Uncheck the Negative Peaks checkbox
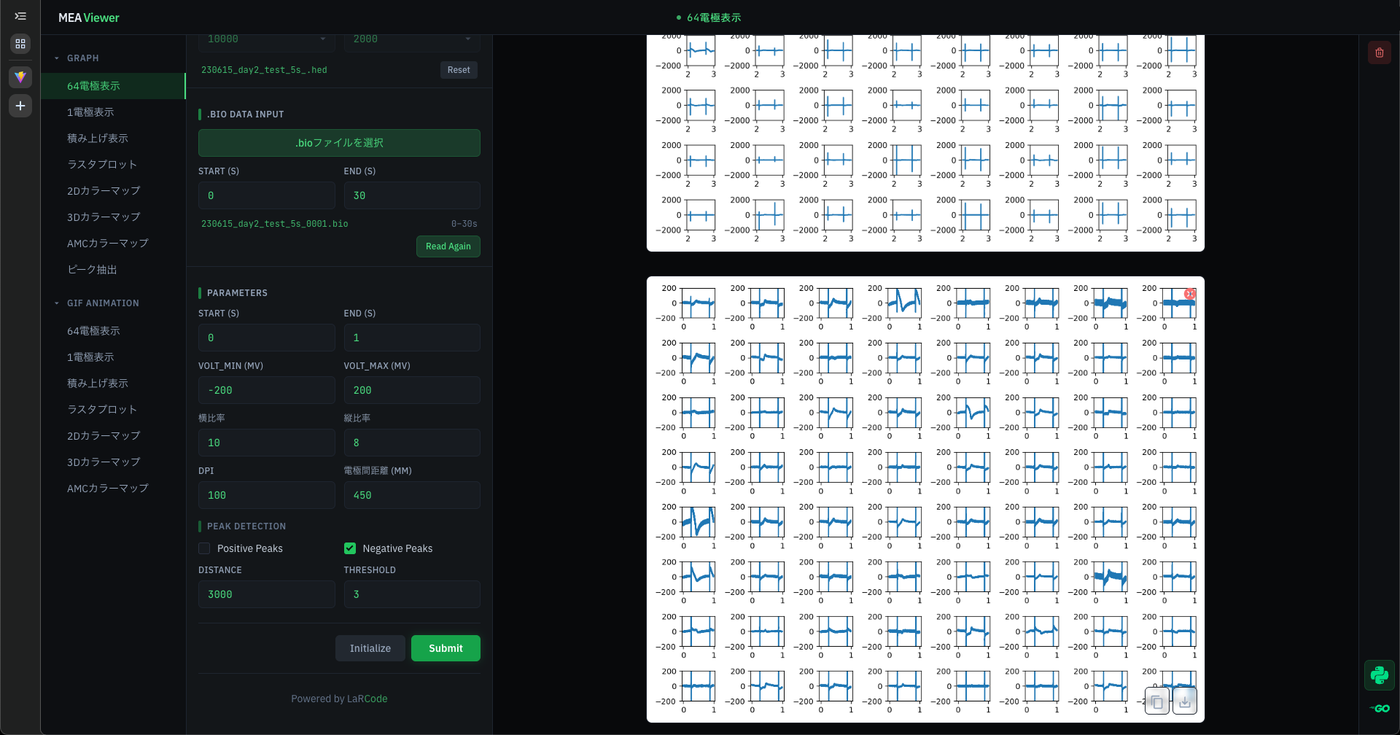This screenshot has width=1400, height=735. (x=350, y=548)
